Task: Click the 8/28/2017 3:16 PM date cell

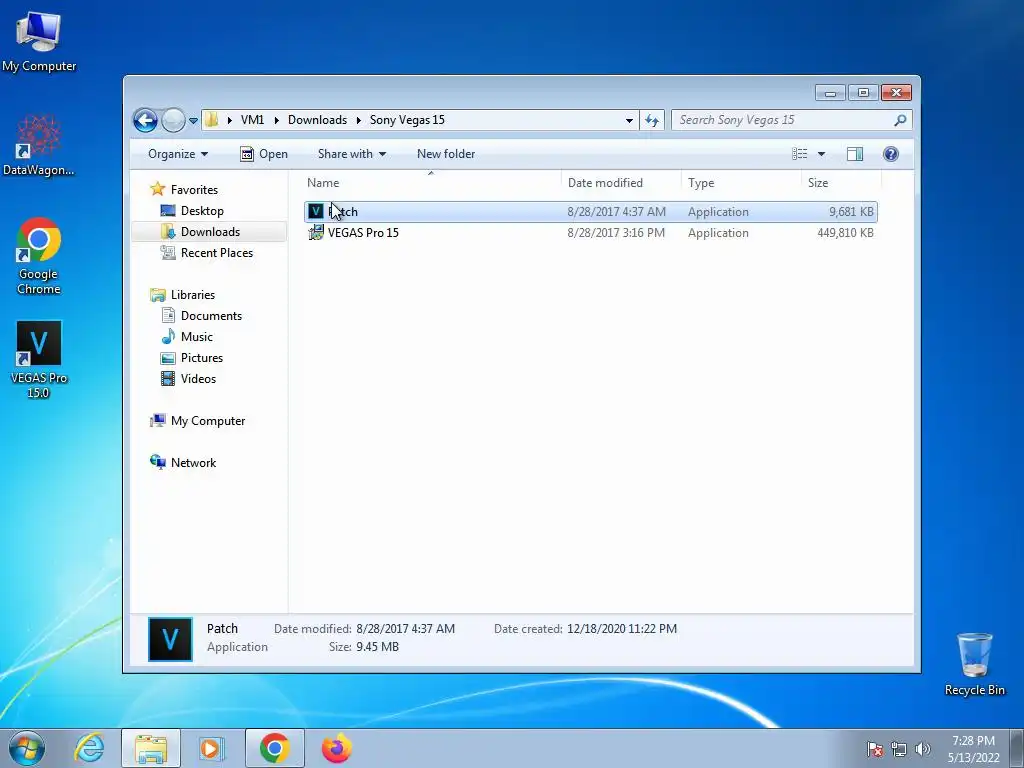Action: click(x=616, y=233)
